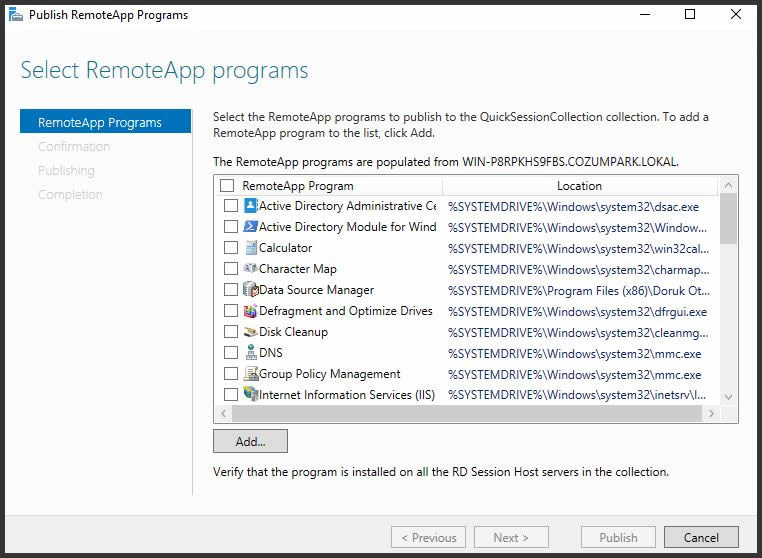762x558 pixels.
Task: Open the Add... program dialog
Action: point(250,441)
